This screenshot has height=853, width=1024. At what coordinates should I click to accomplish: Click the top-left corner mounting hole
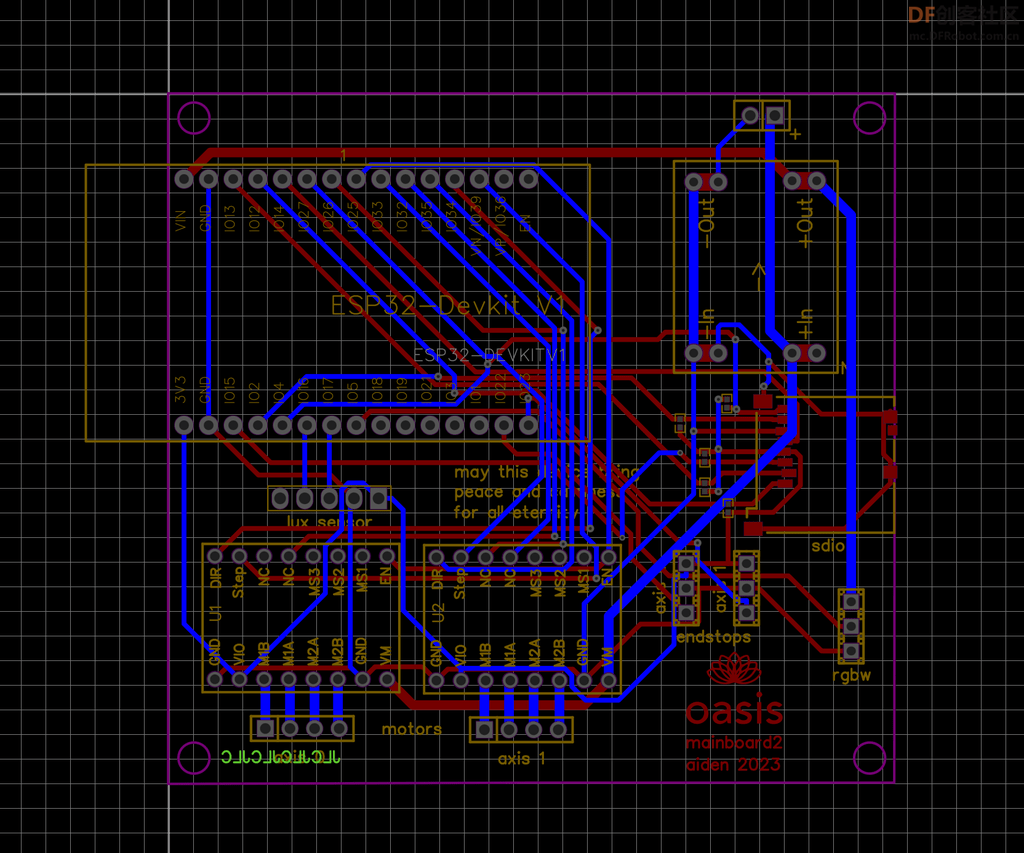point(194,118)
